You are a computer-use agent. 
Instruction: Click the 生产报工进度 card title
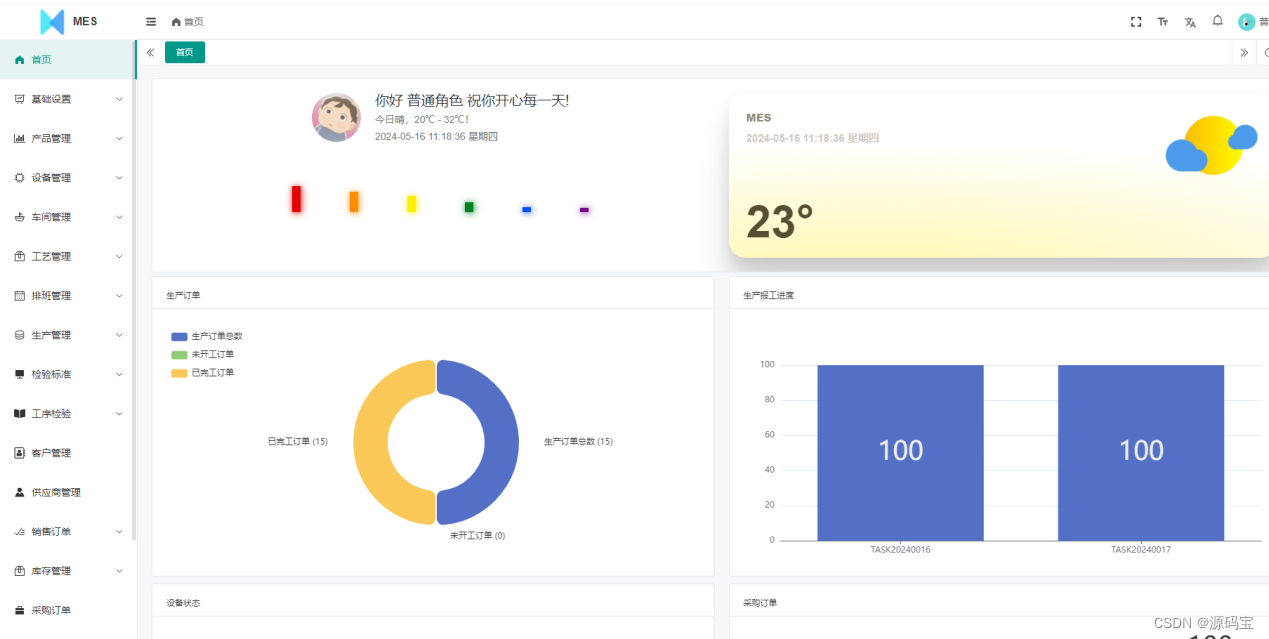tap(768, 295)
